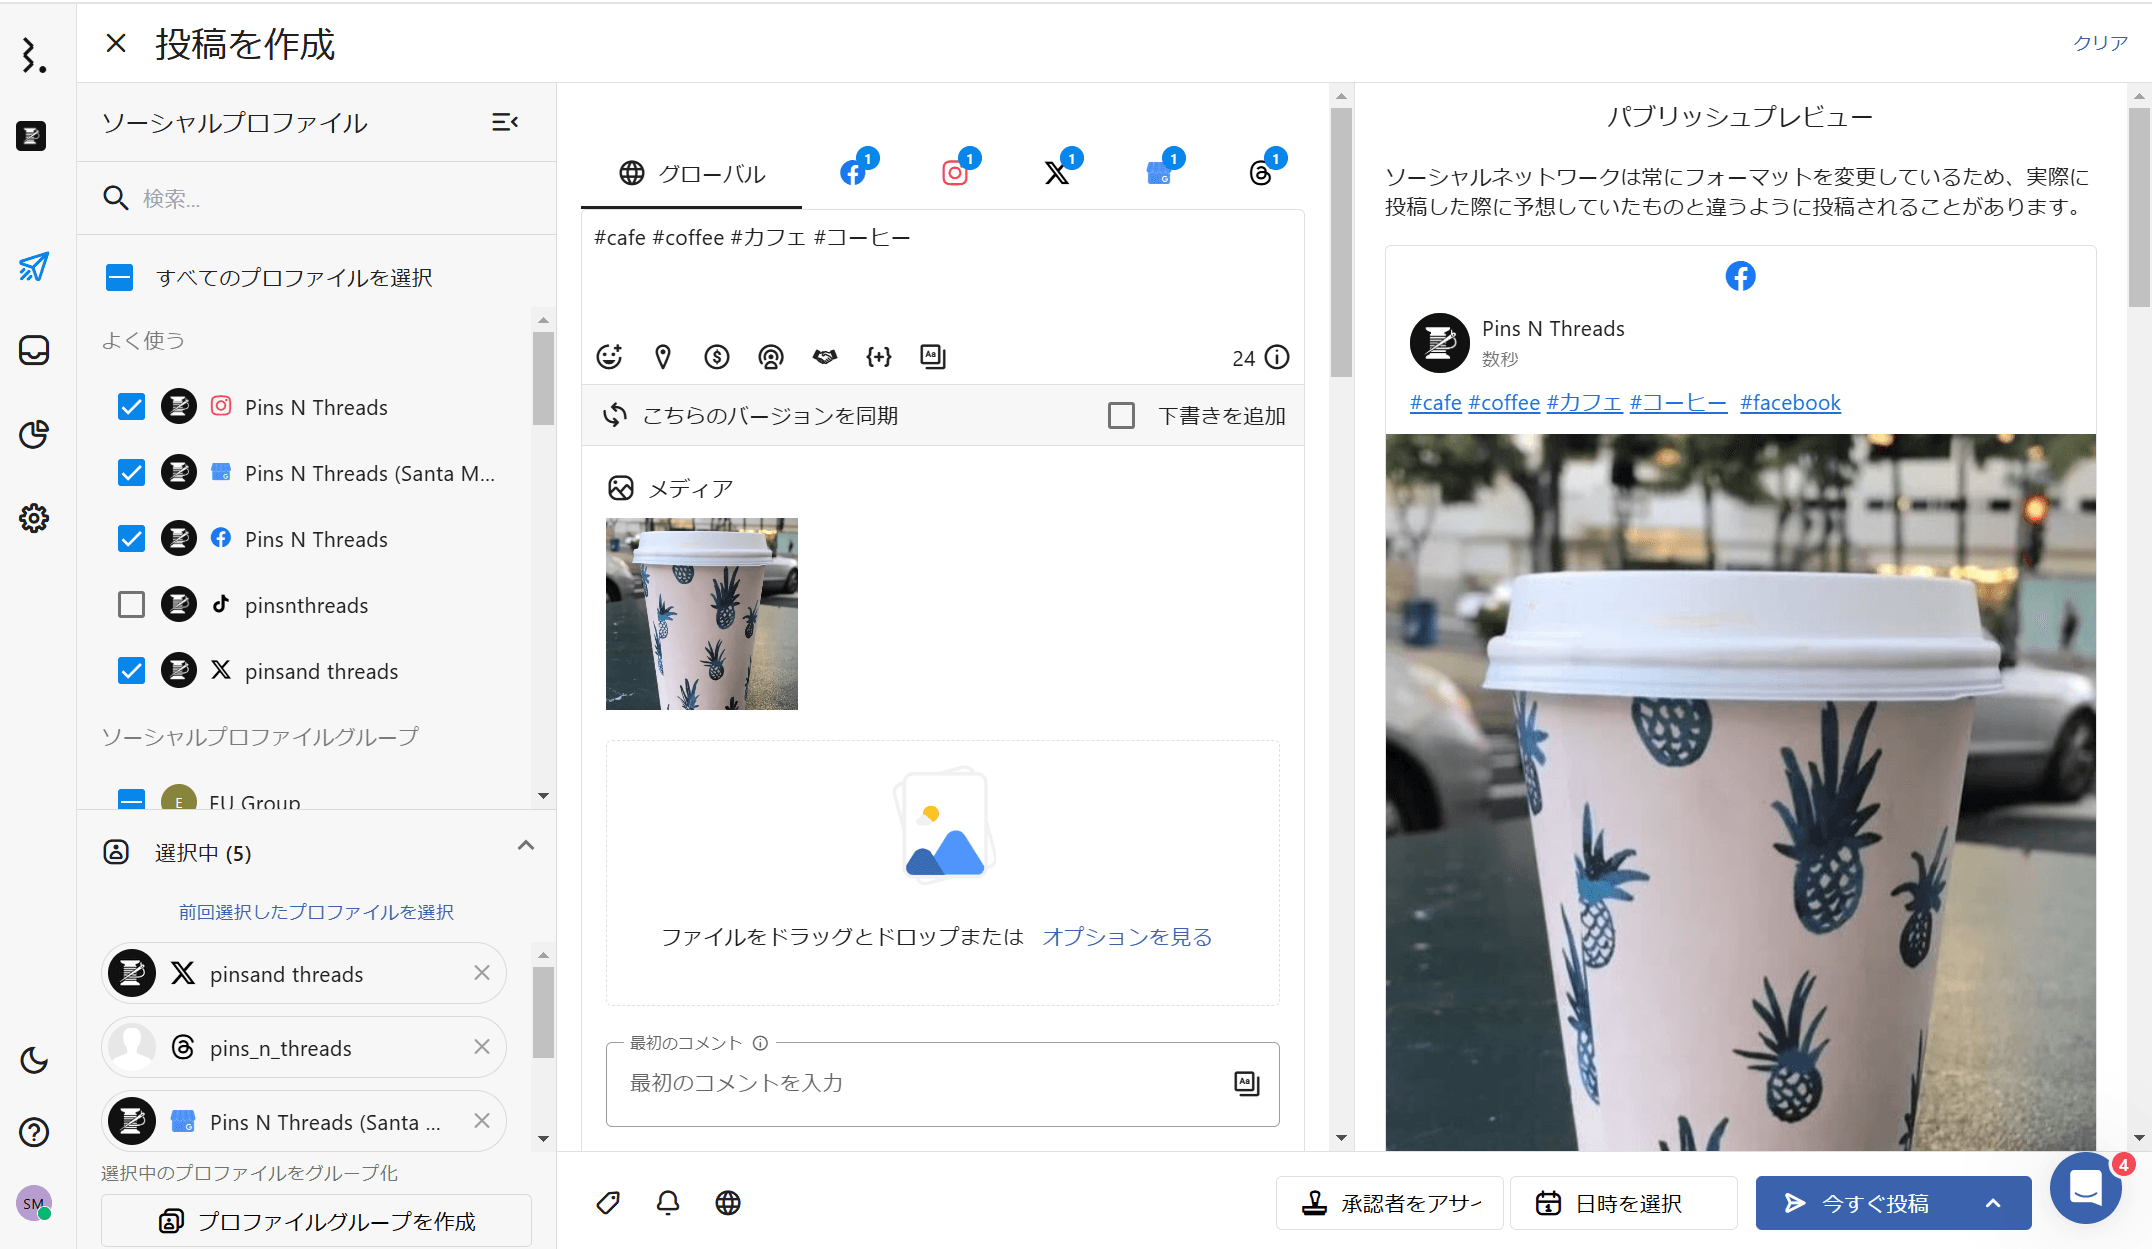Toggle すべてのプロファイルを選択 checkbox
This screenshot has height=1249, width=2152.
(119, 278)
